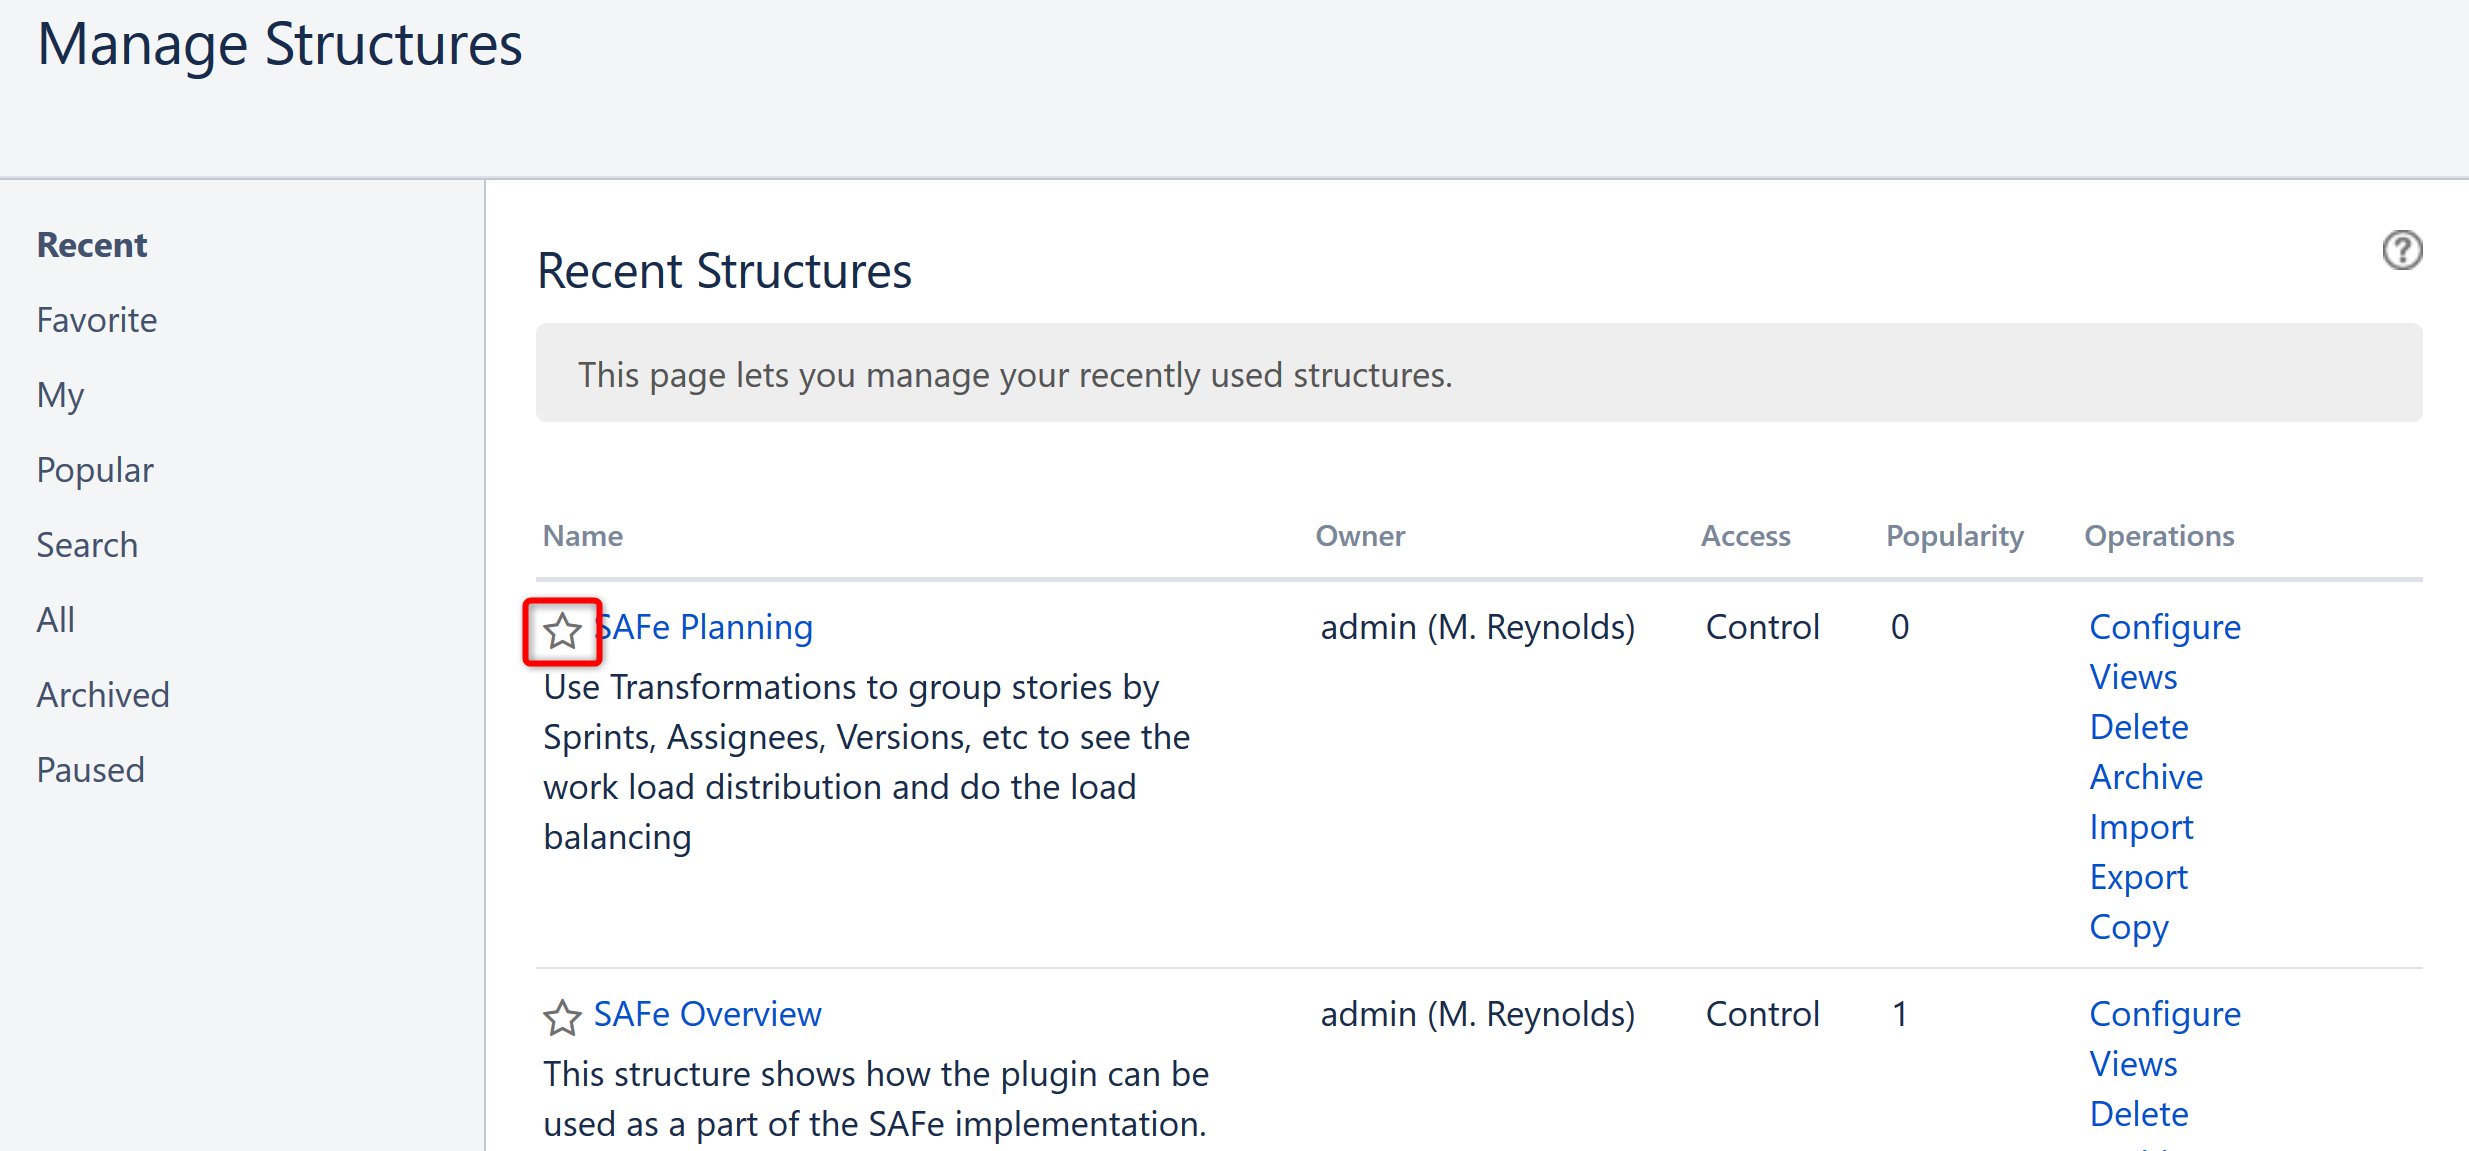Switch to the My structures tab
The width and height of the screenshot is (2469, 1151).
(x=60, y=395)
